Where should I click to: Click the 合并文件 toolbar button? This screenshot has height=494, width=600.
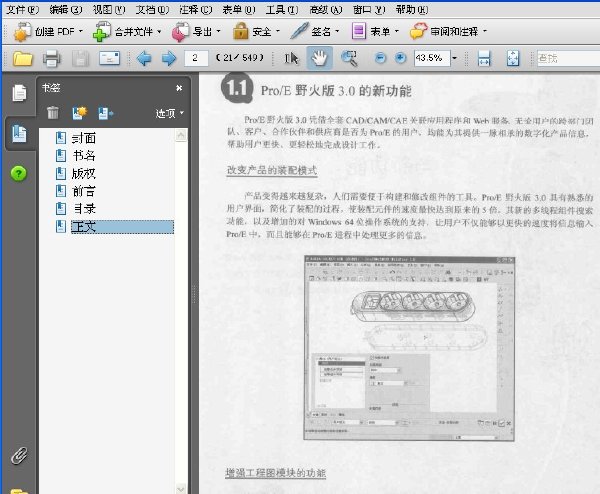click(x=127, y=31)
